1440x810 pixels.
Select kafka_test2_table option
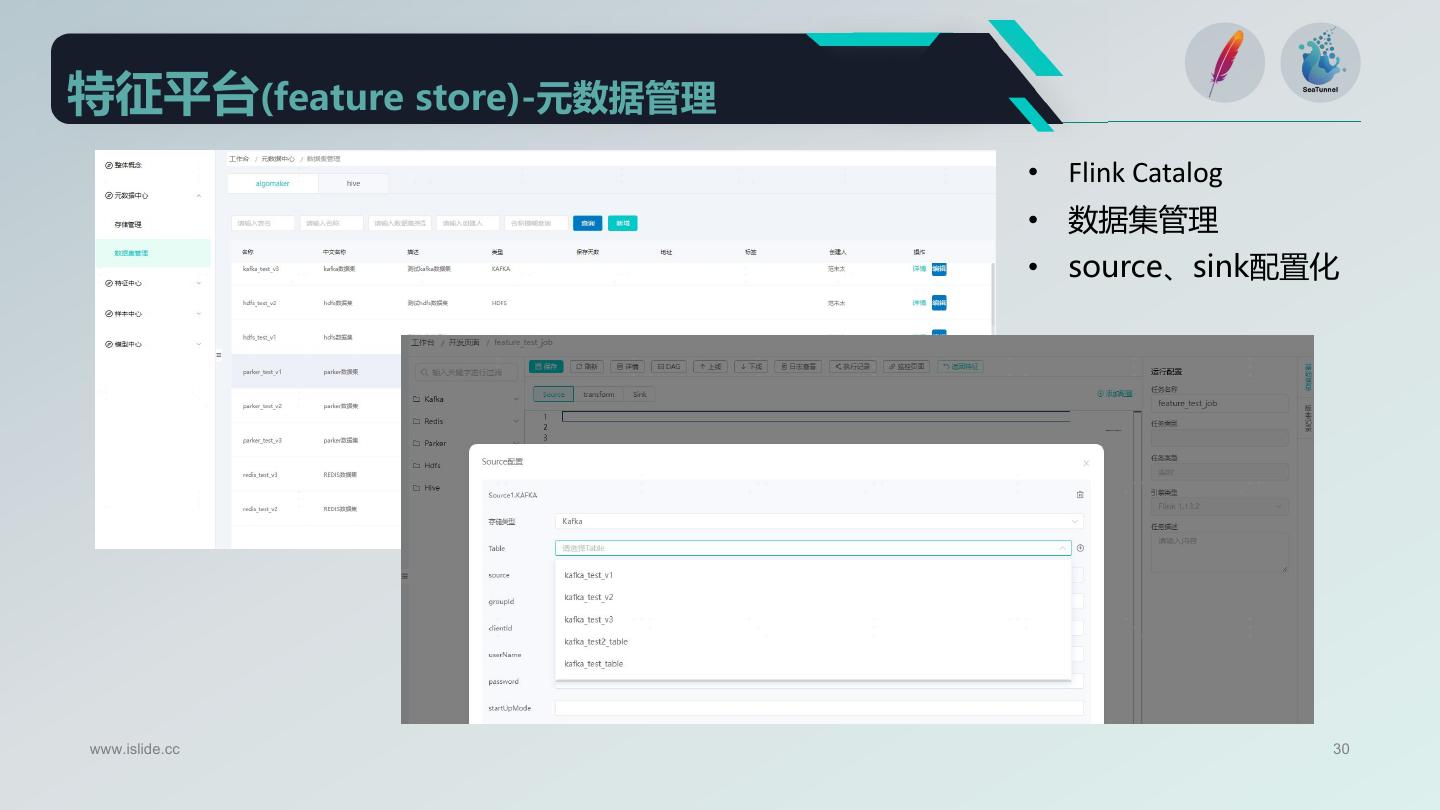click(x=596, y=642)
